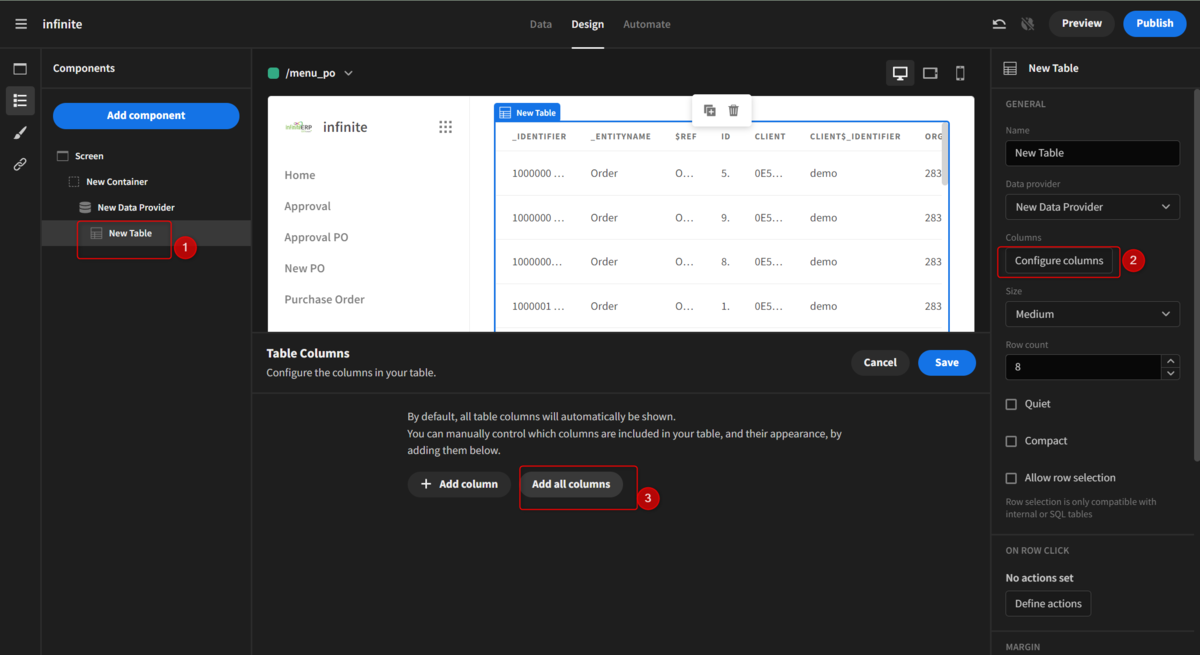Switch to the Data tab
The image size is (1200, 655).
click(x=540, y=24)
